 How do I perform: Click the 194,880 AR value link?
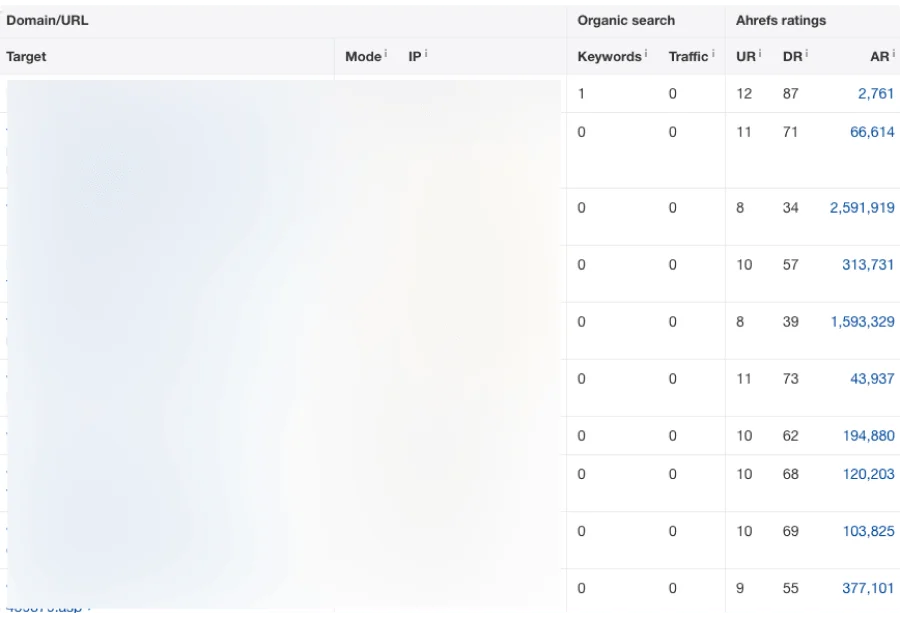coord(868,436)
